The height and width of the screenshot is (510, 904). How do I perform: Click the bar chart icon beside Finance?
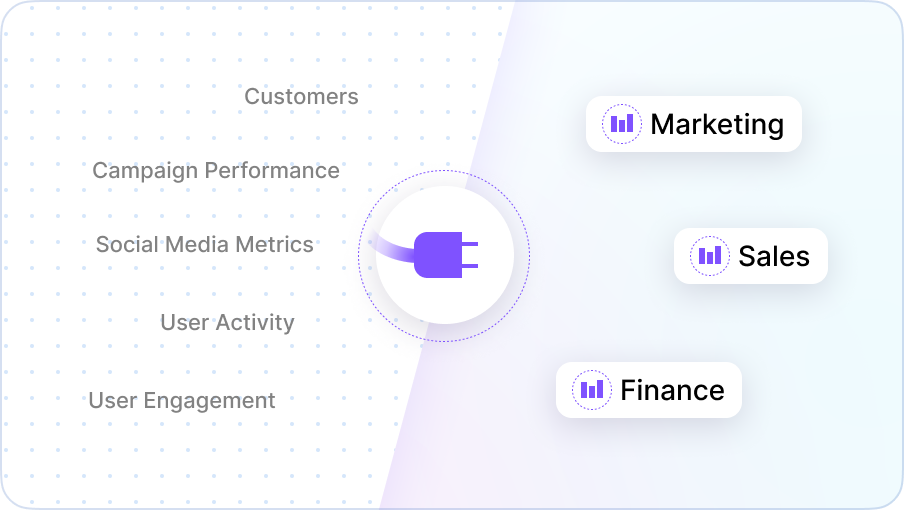coord(592,390)
